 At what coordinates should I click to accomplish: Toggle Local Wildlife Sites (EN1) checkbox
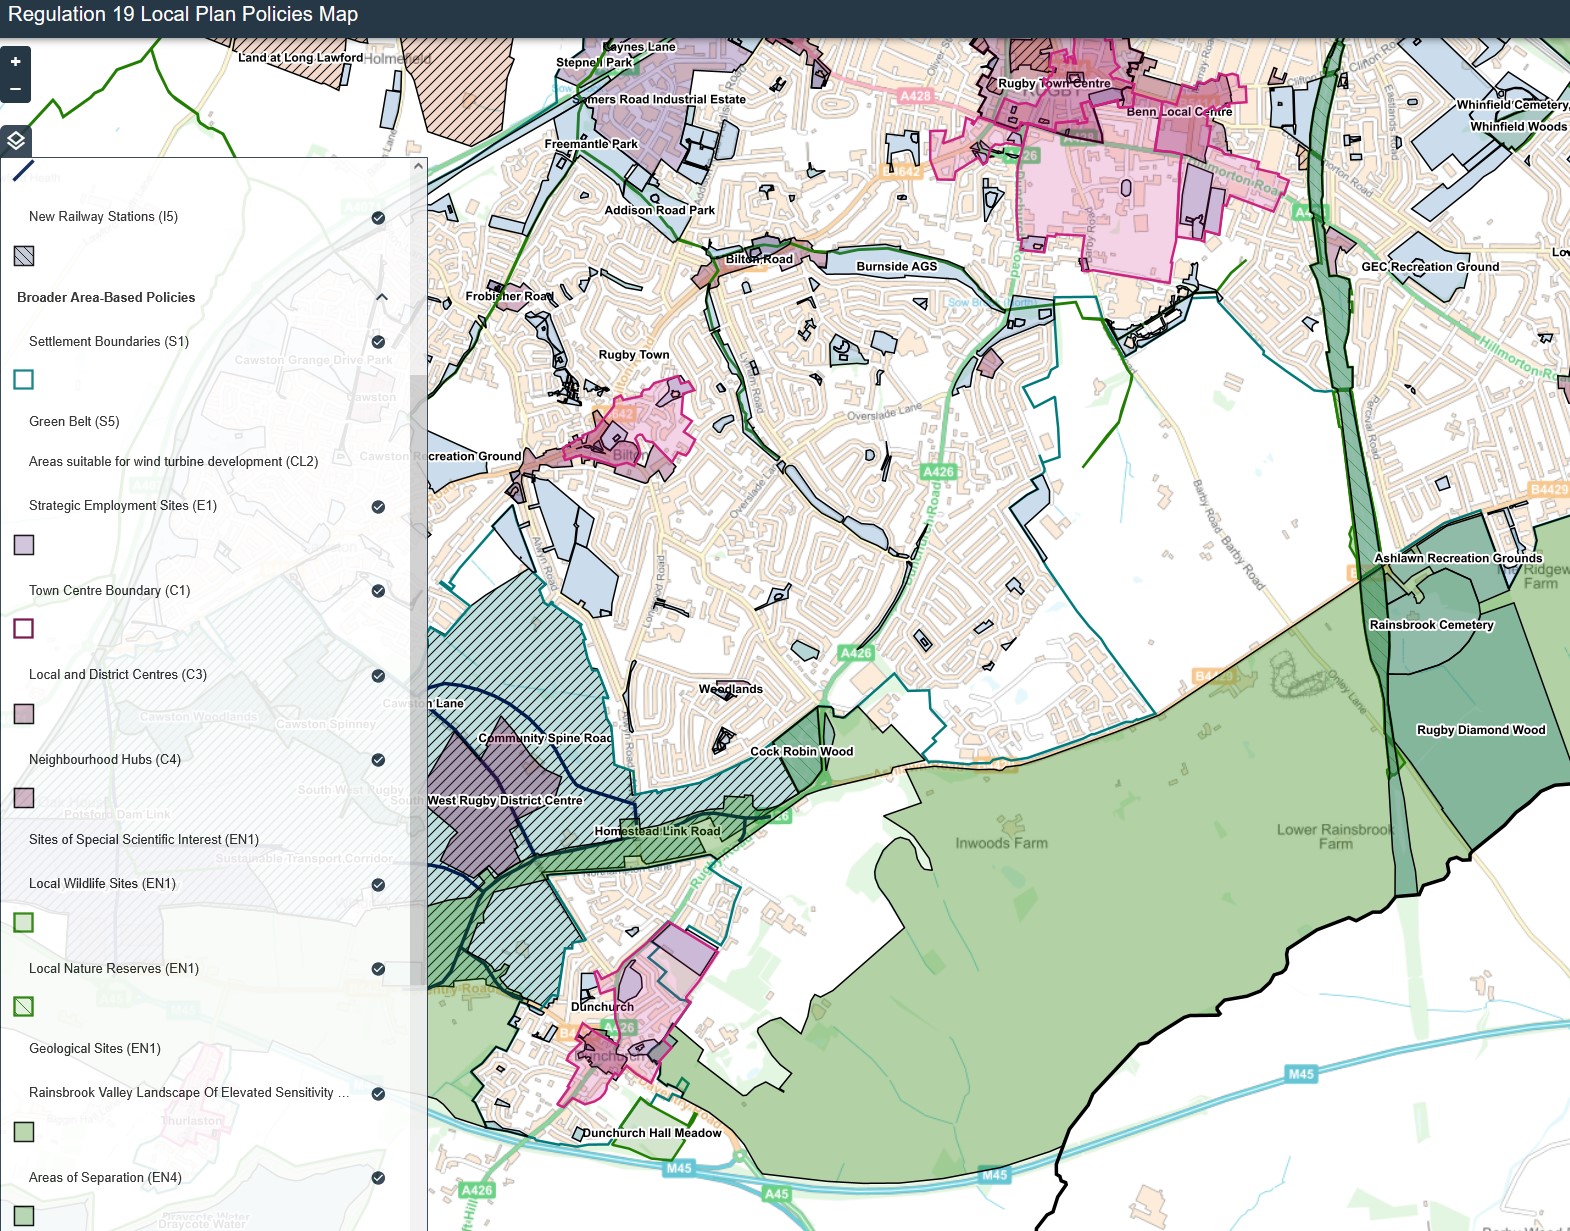pyautogui.click(x=378, y=884)
